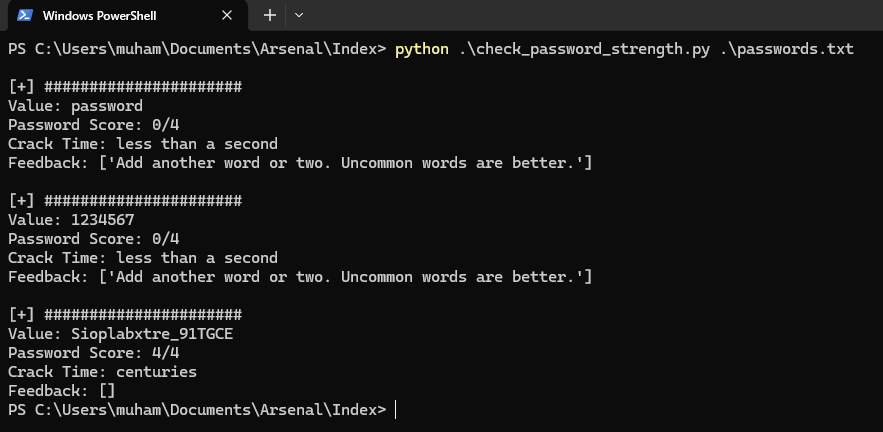
Task: Close the Windows PowerShell tab
Action: pyautogui.click(x=227, y=16)
